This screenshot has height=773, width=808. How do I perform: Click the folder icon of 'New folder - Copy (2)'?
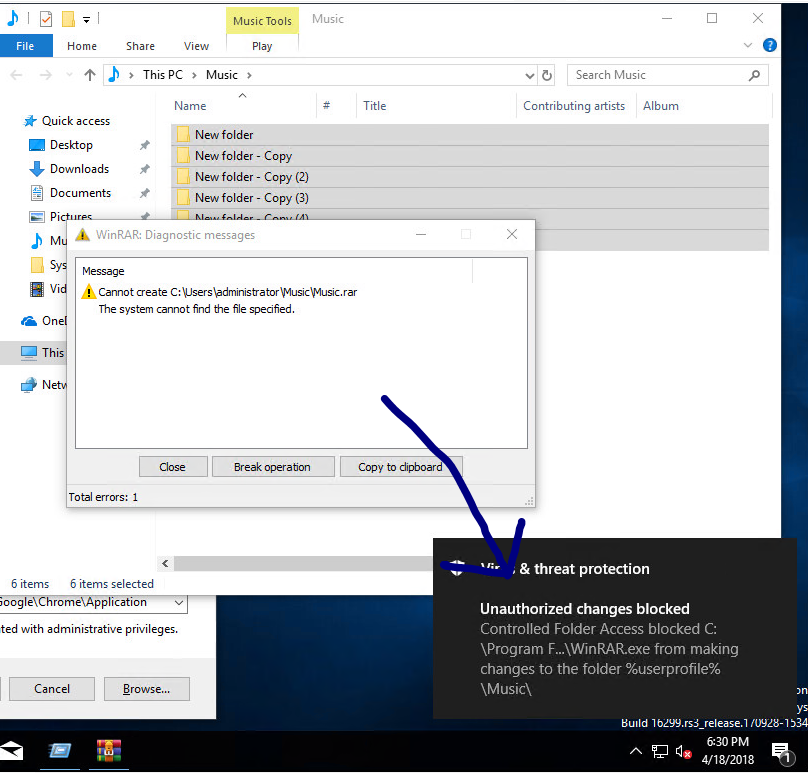183,177
